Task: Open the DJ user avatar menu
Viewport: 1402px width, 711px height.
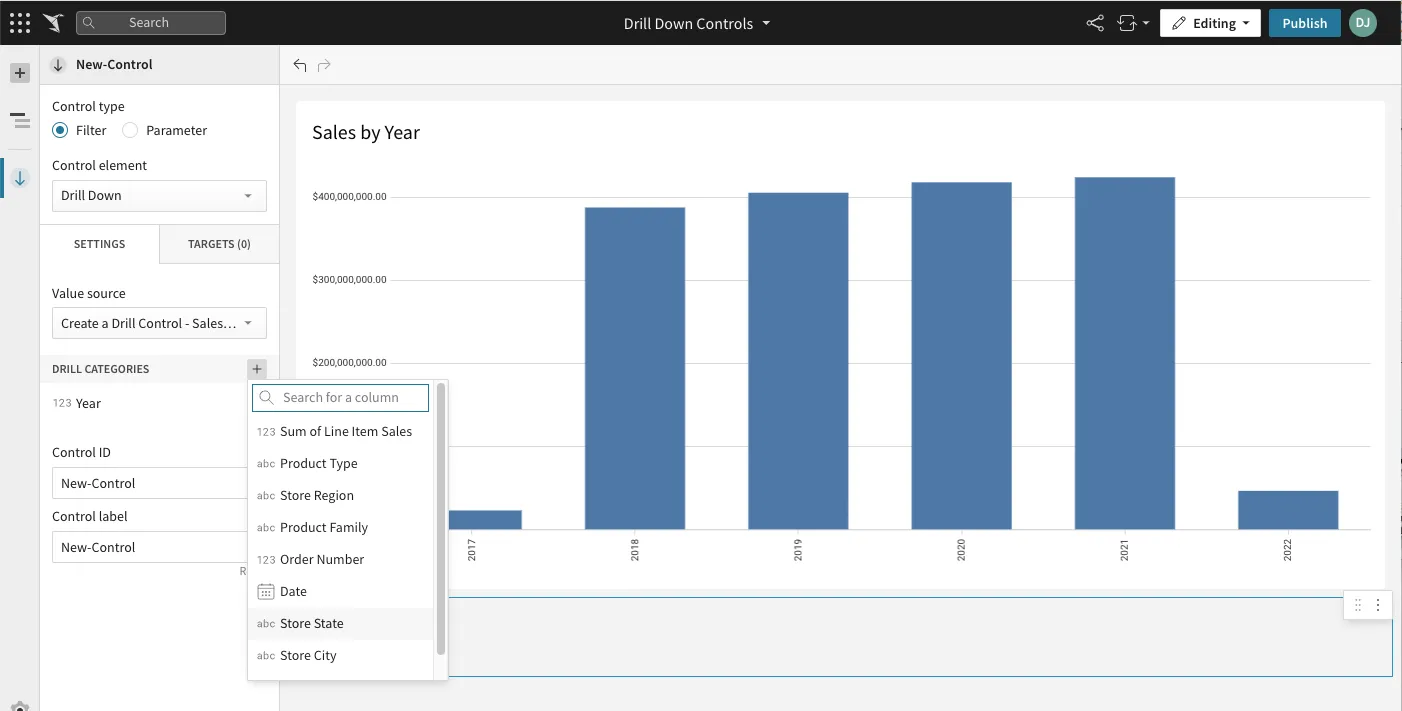Action: click(x=1362, y=23)
